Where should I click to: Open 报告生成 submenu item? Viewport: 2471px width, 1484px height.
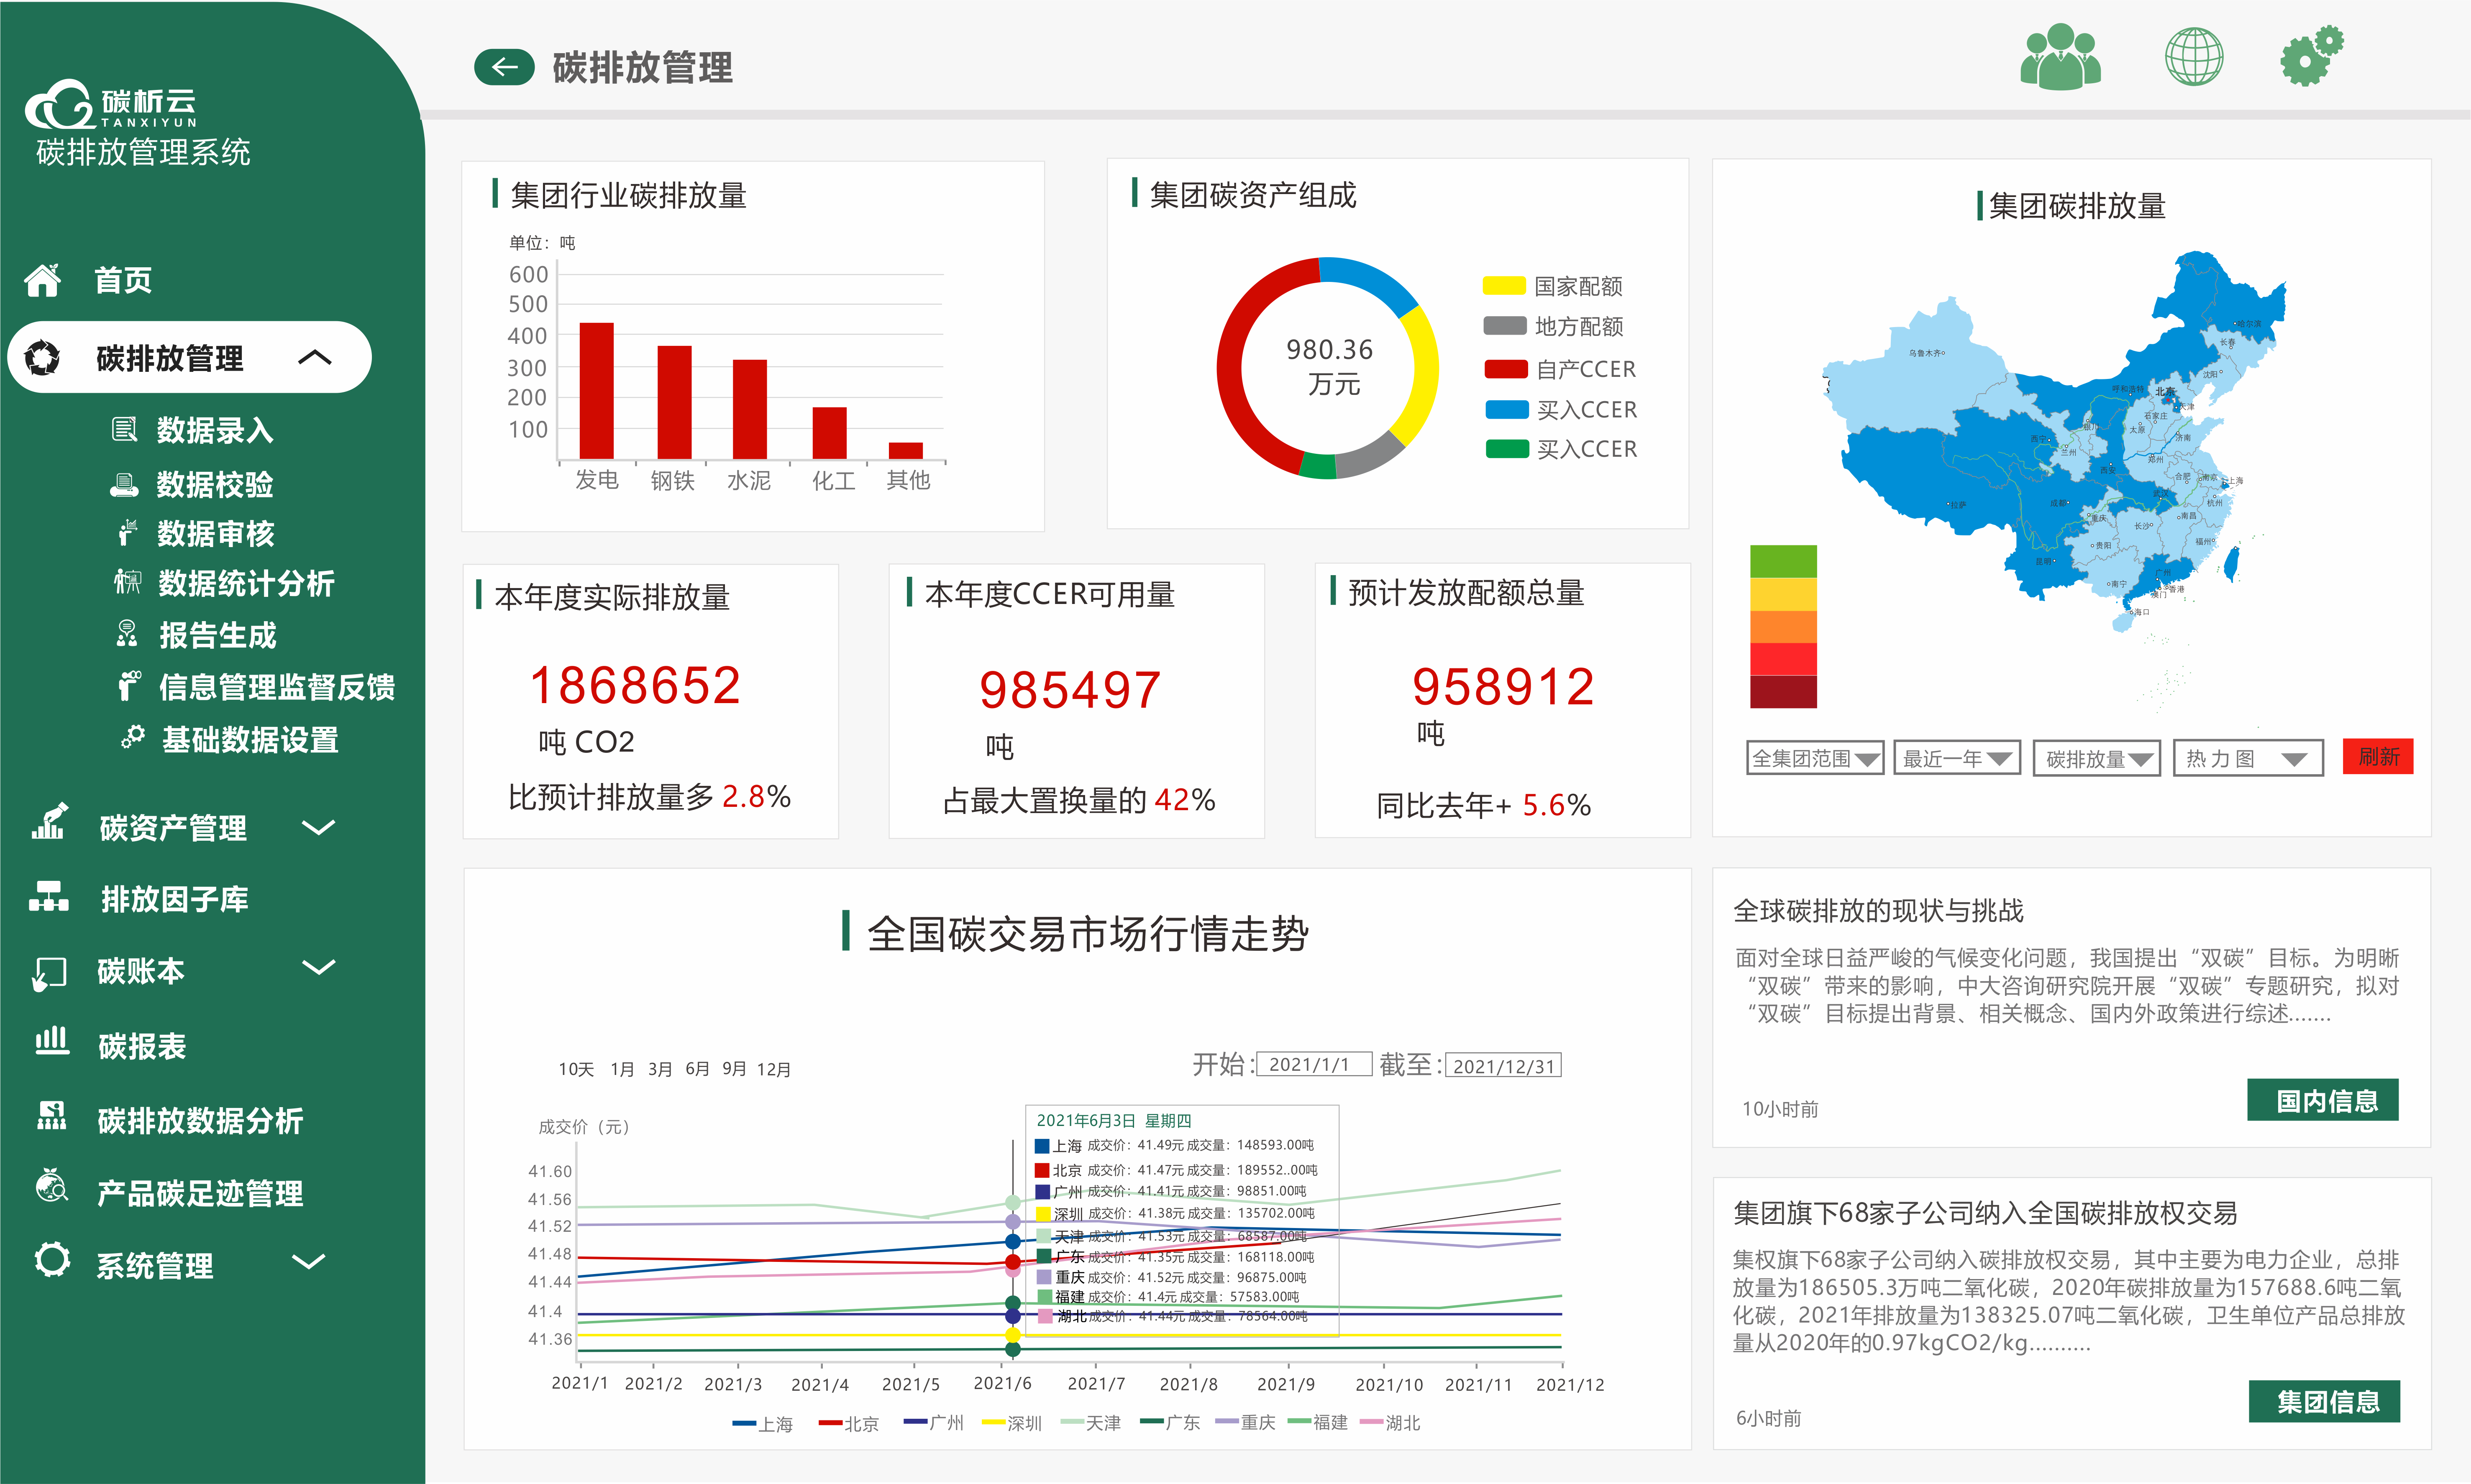(x=217, y=635)
